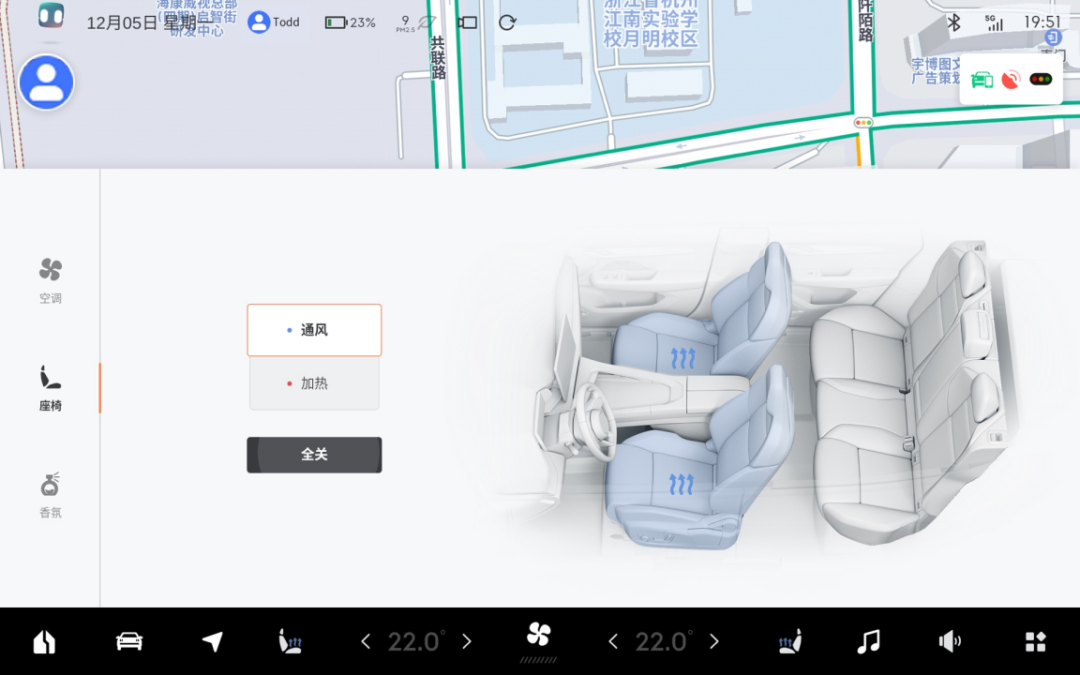
Task: Increase right side temperature with right arrow
Action: 714,642
